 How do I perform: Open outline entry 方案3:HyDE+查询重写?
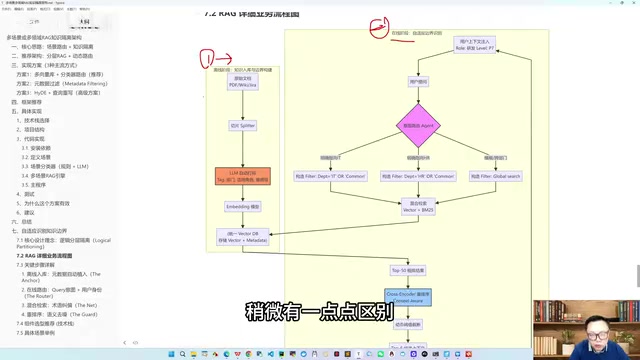[58, 93]
